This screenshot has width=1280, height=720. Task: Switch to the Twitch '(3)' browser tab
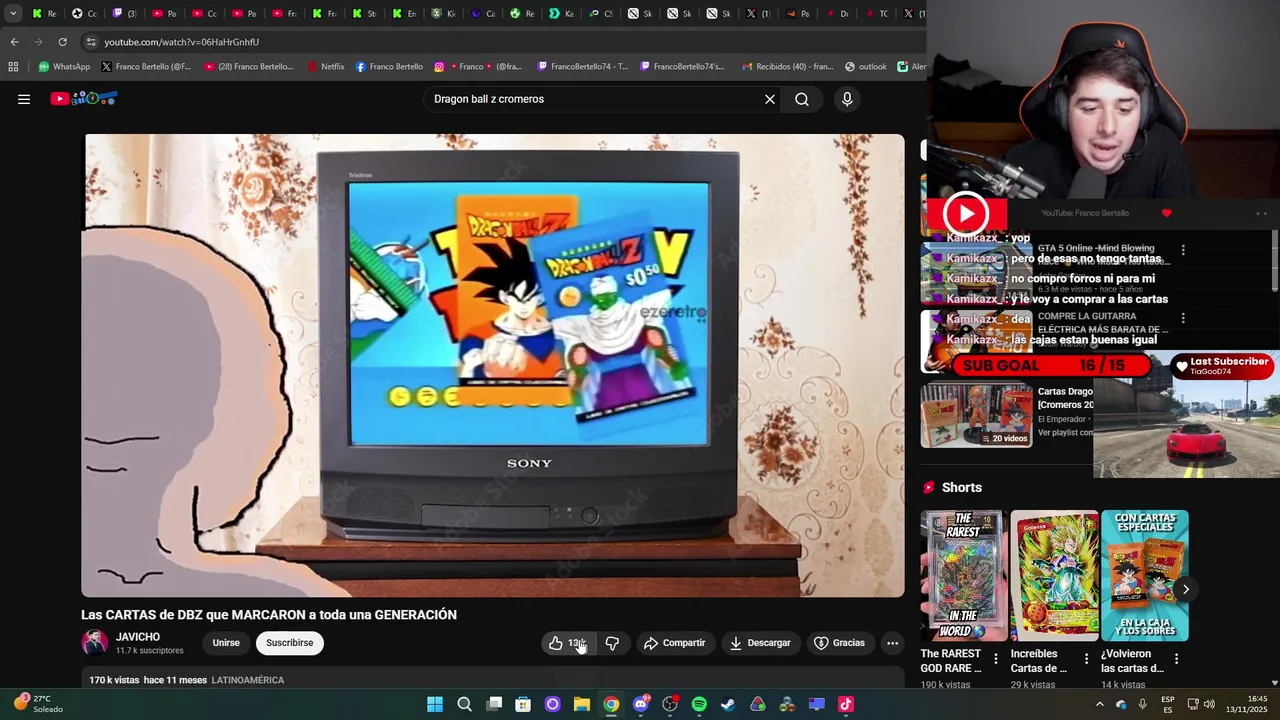[x=125, y=14]
